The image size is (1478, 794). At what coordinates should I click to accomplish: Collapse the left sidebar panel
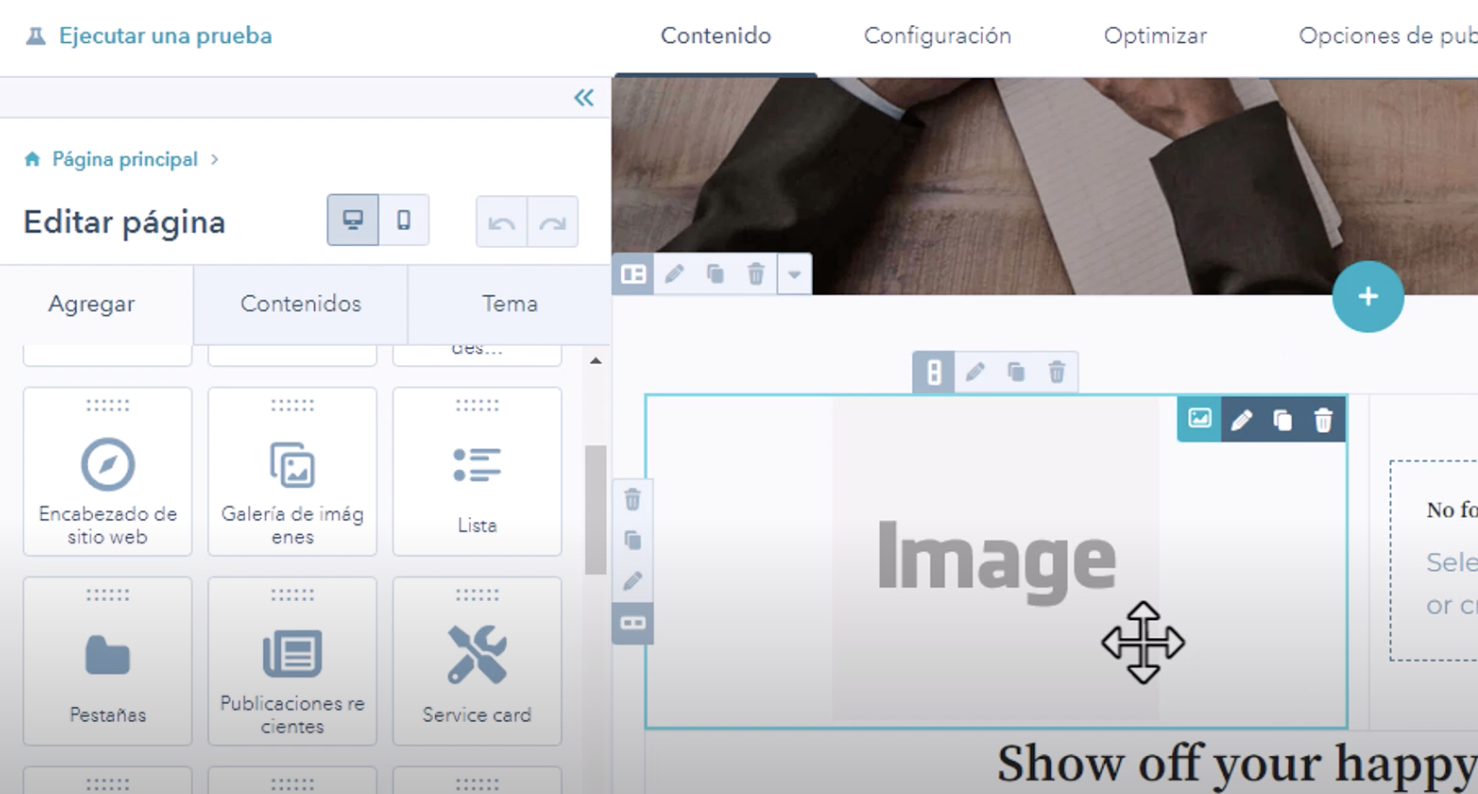584,97
